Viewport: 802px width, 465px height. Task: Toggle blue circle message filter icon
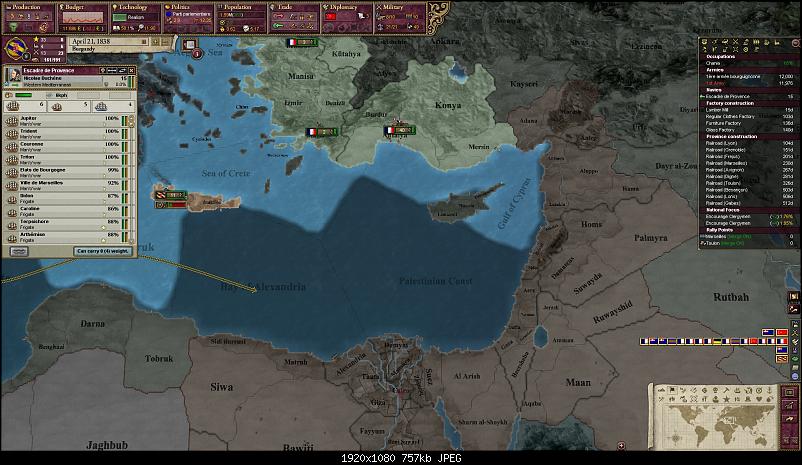(795, 377)
